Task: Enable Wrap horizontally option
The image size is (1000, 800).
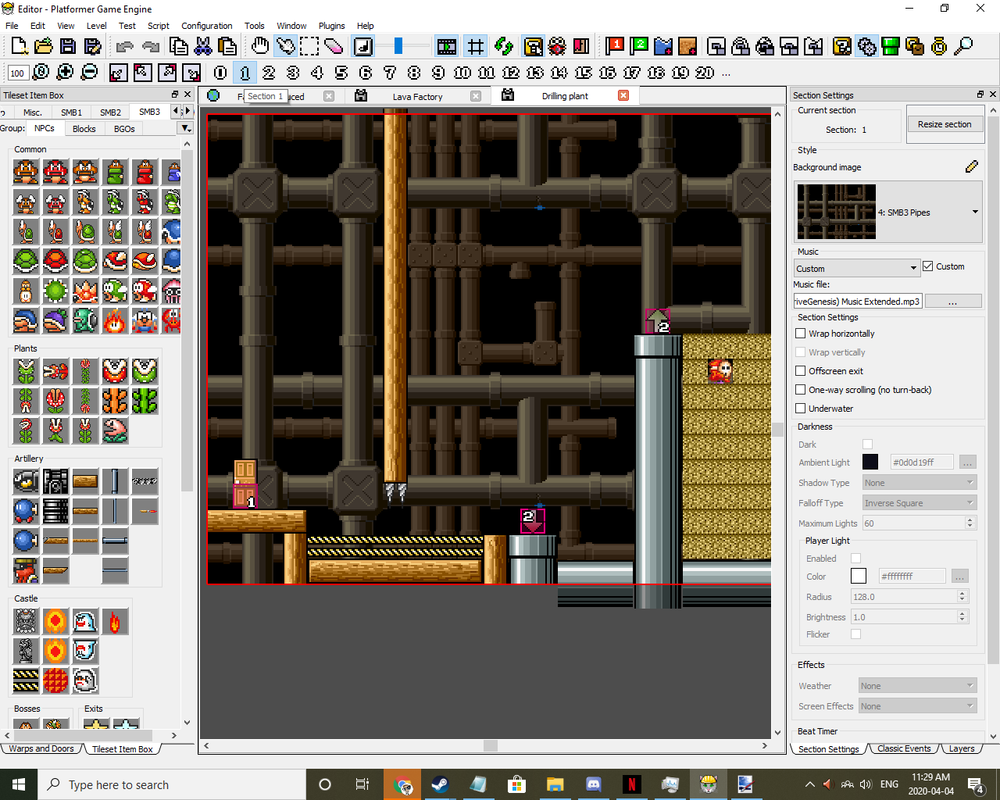Action: [800, 334]
